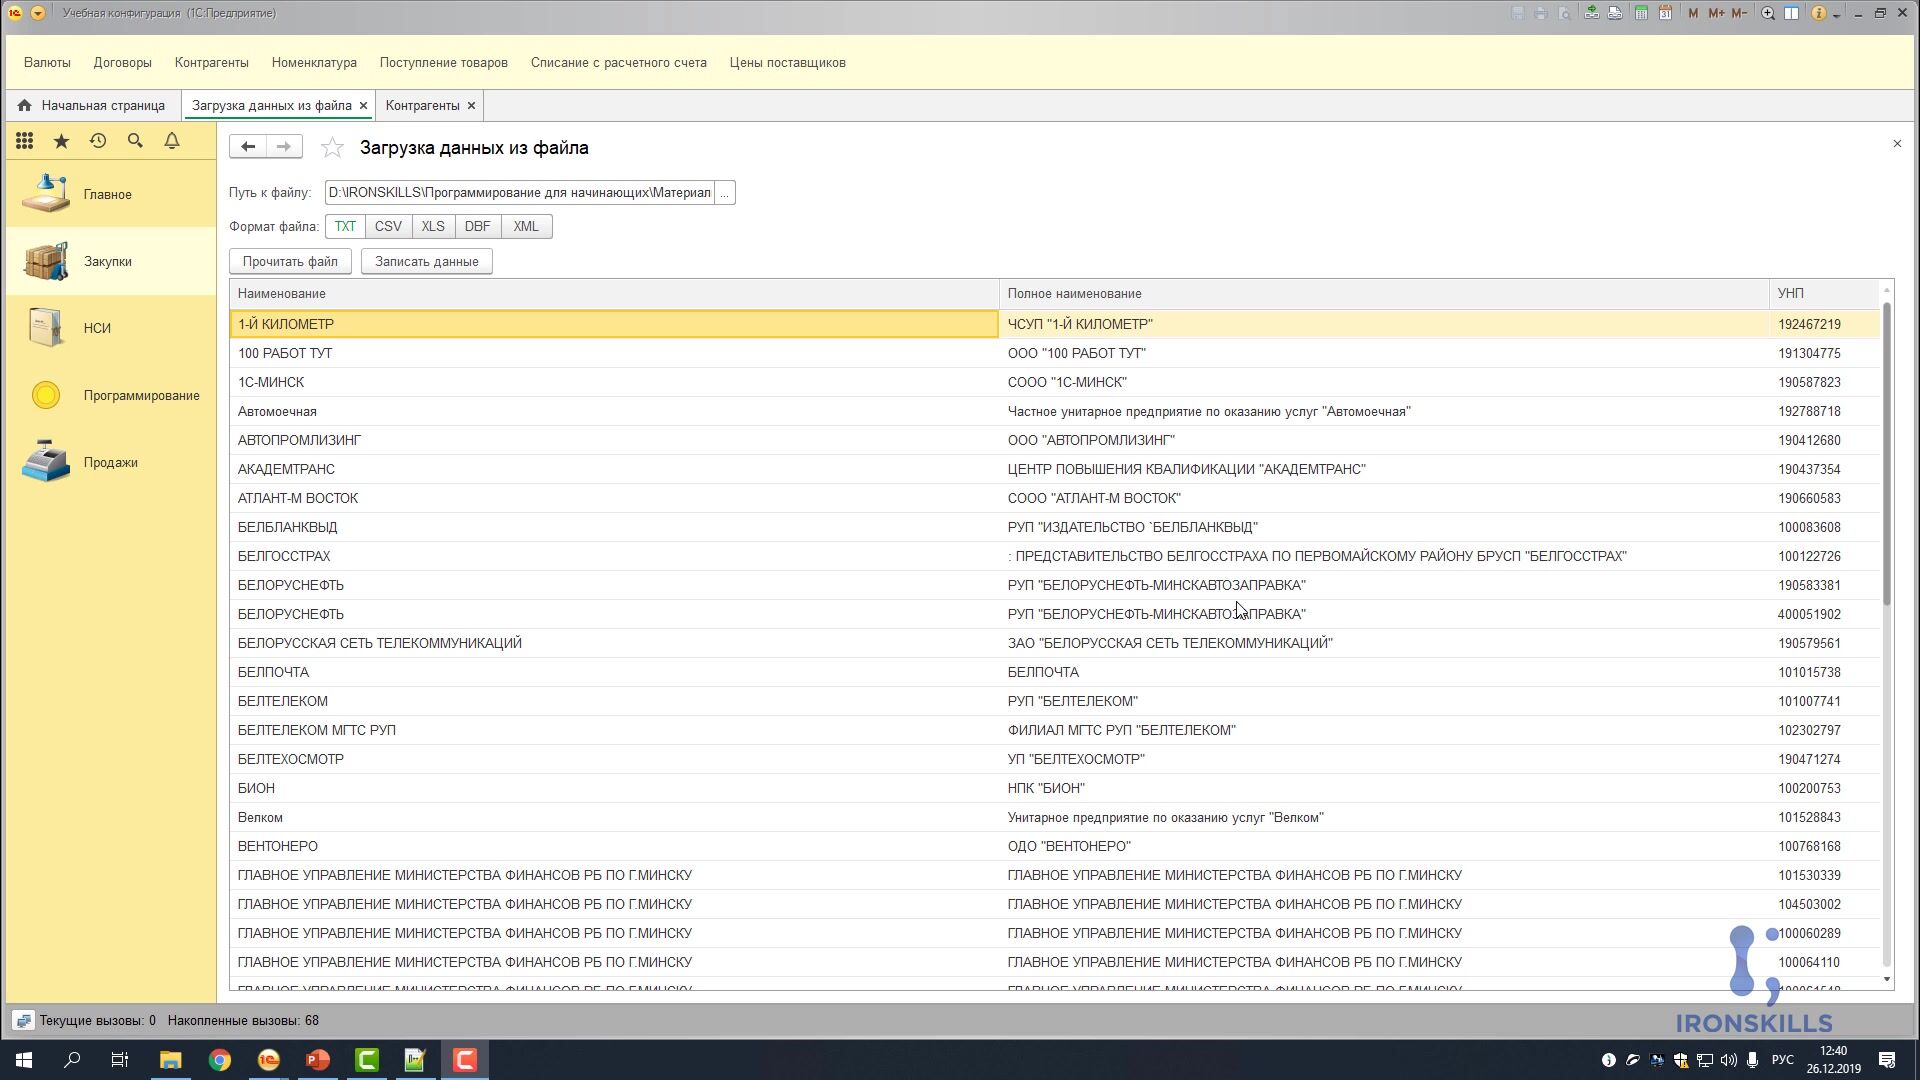Viewport: 1920px width, 1080px height.
Task: Select the 1С-МИНСК row
Action: tap(1055, 382)
